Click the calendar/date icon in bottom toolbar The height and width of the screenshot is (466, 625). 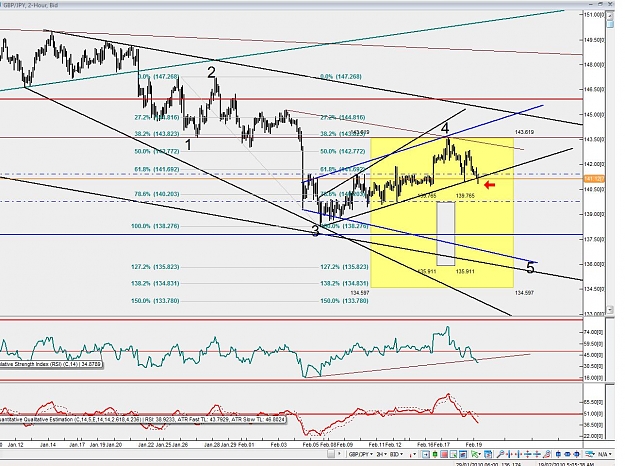[x=488, y=454]
